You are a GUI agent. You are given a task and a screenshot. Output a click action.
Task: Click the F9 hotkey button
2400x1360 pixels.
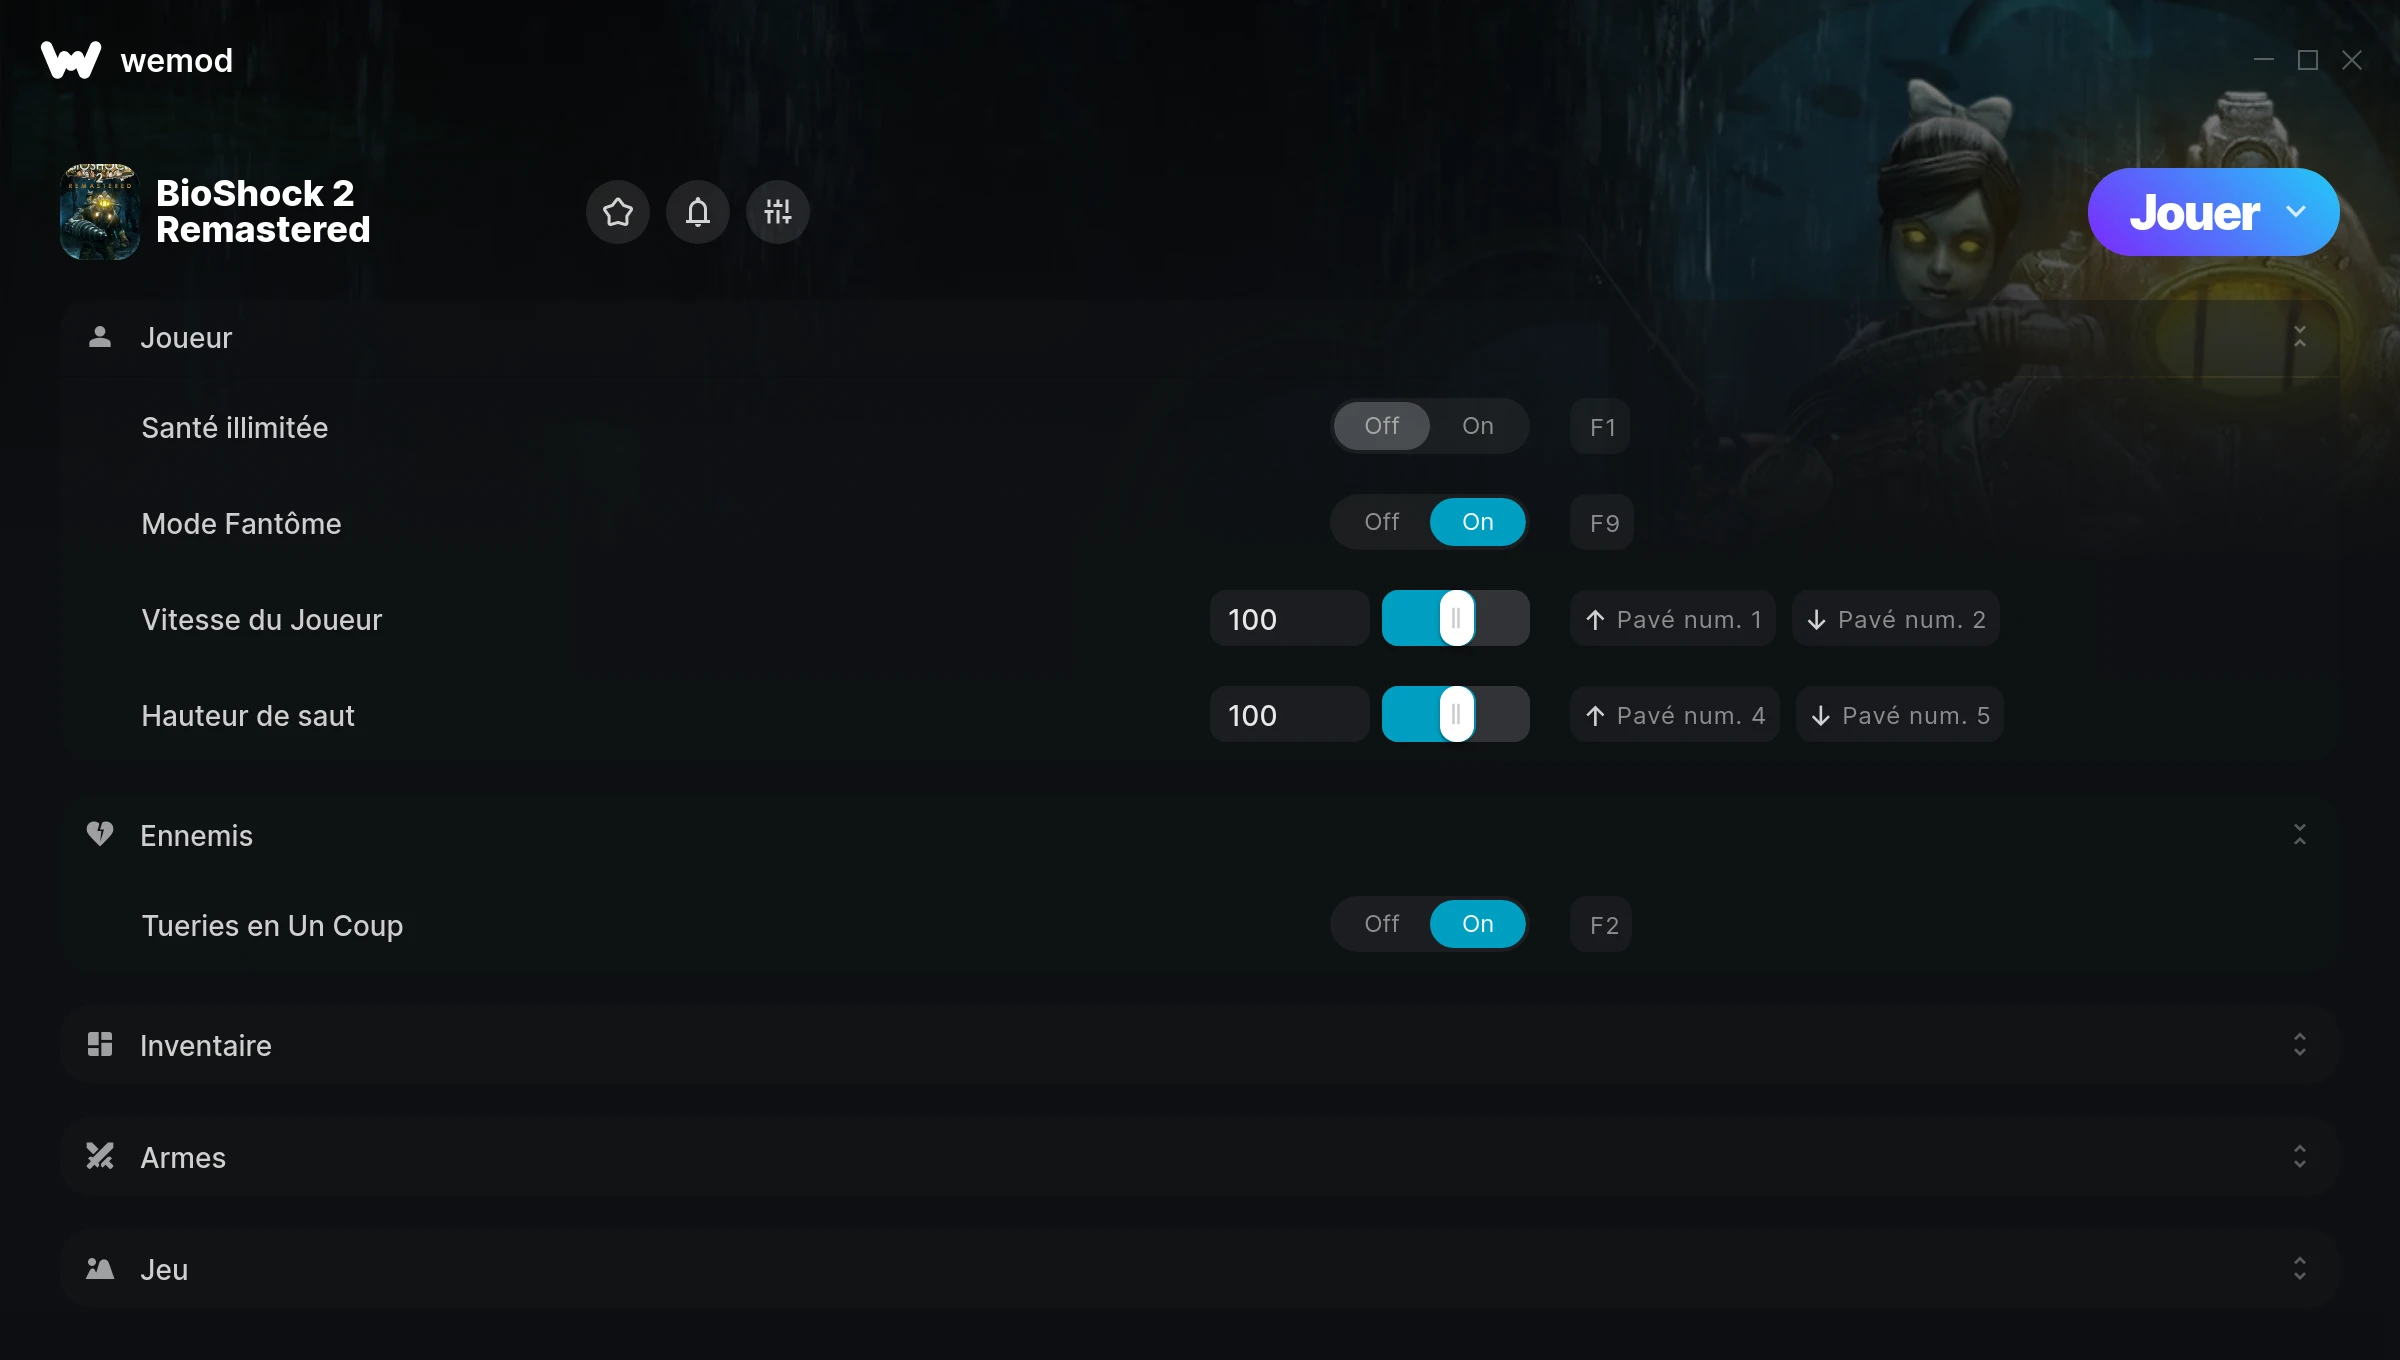click(1602, 522)
